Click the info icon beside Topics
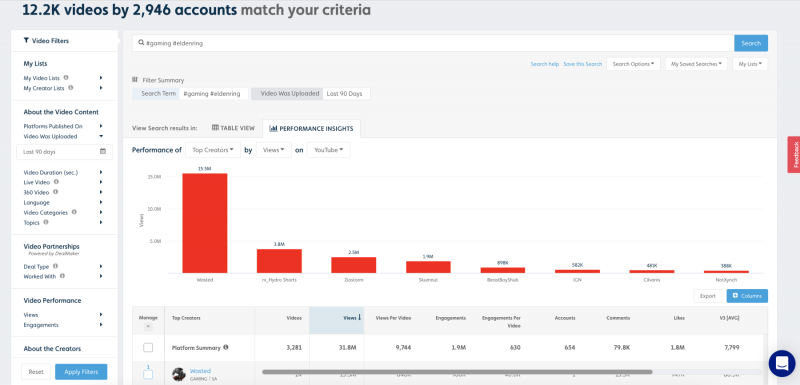 tap(46, 222)
